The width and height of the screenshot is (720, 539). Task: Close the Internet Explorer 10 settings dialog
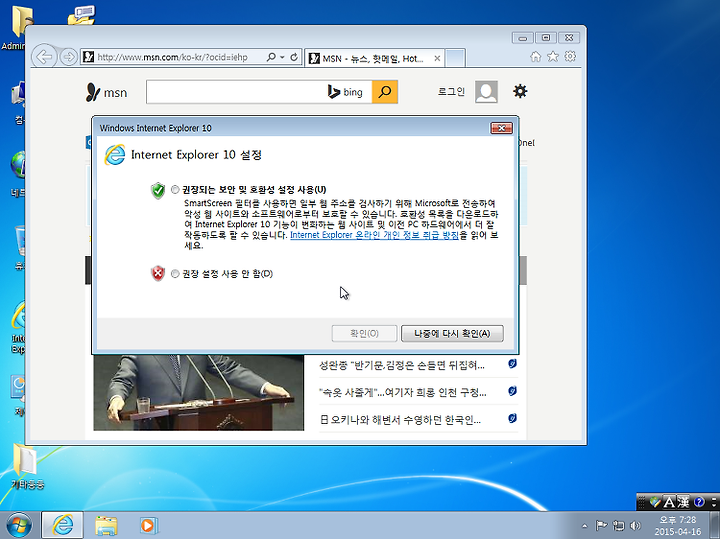501,128
